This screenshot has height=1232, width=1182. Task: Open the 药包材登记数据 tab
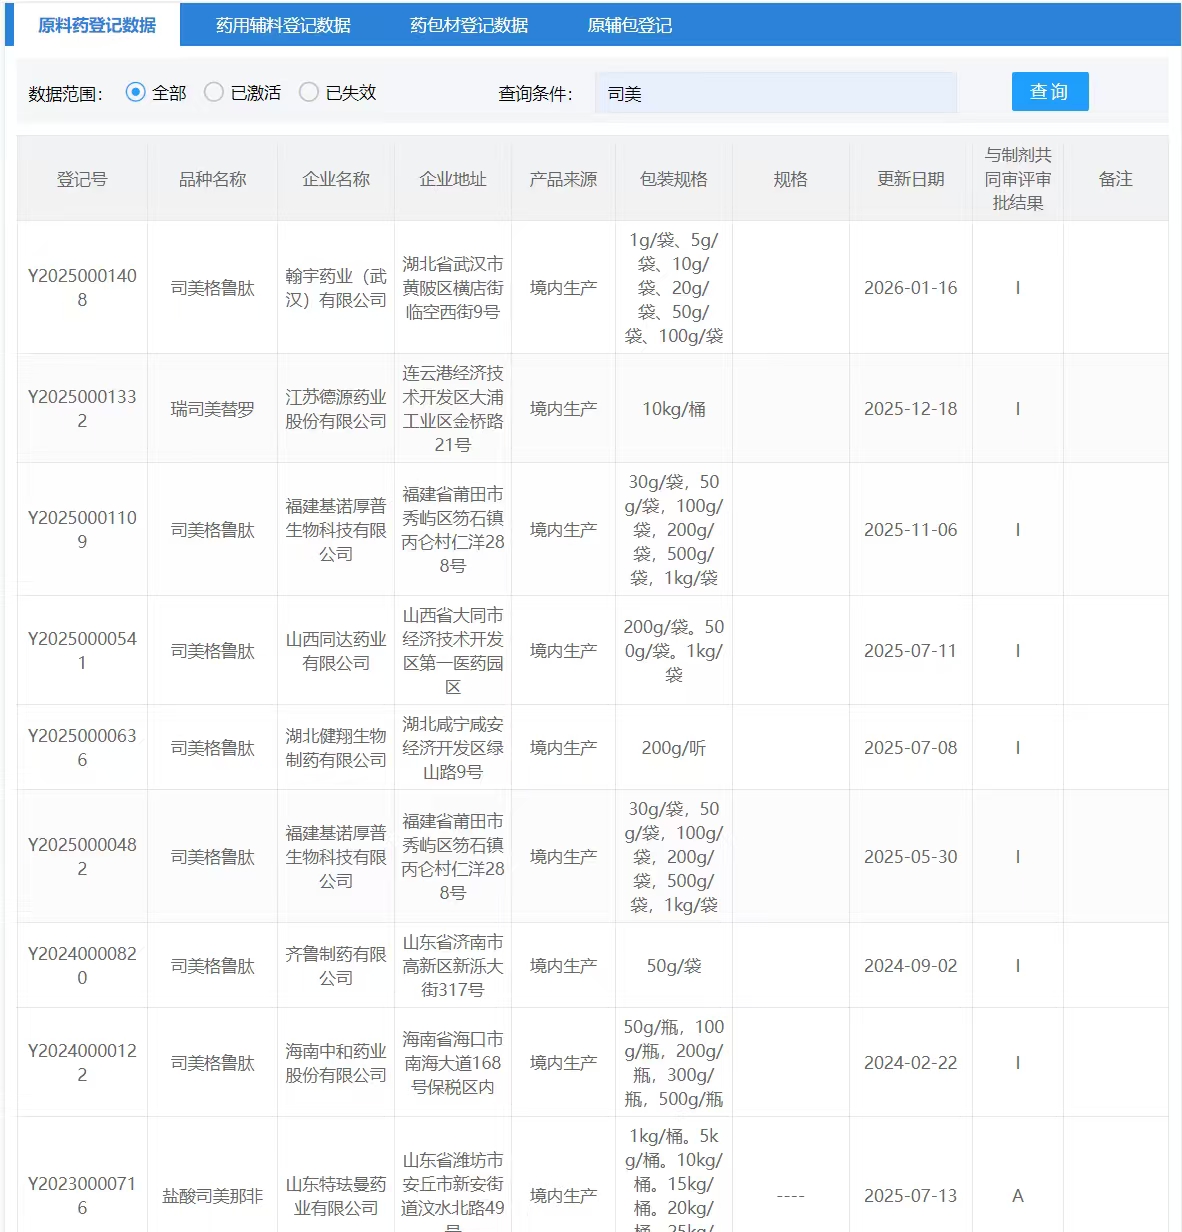(469, 25)
